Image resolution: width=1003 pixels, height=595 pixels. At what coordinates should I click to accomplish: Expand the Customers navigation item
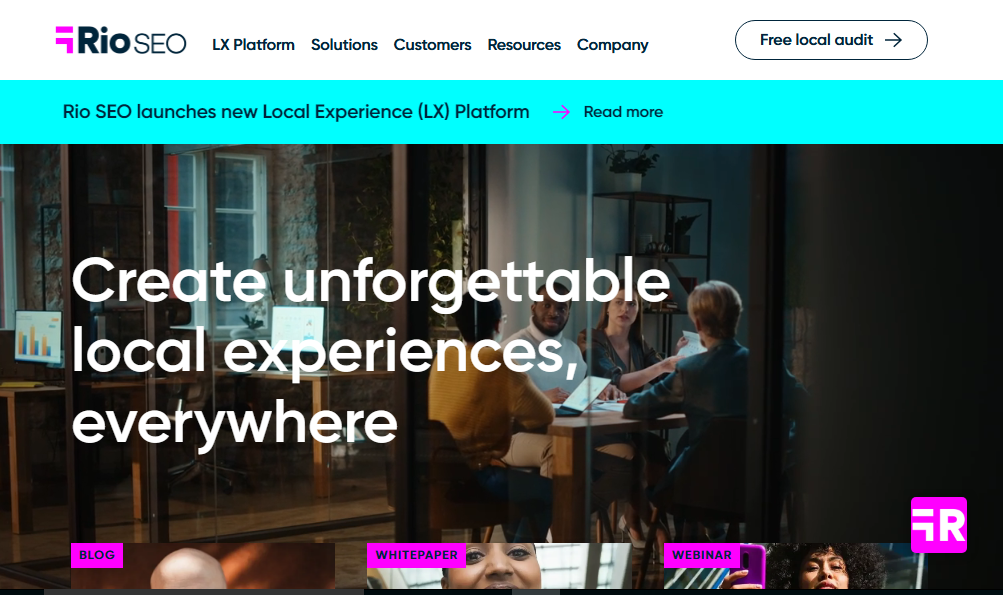(432, 45)
